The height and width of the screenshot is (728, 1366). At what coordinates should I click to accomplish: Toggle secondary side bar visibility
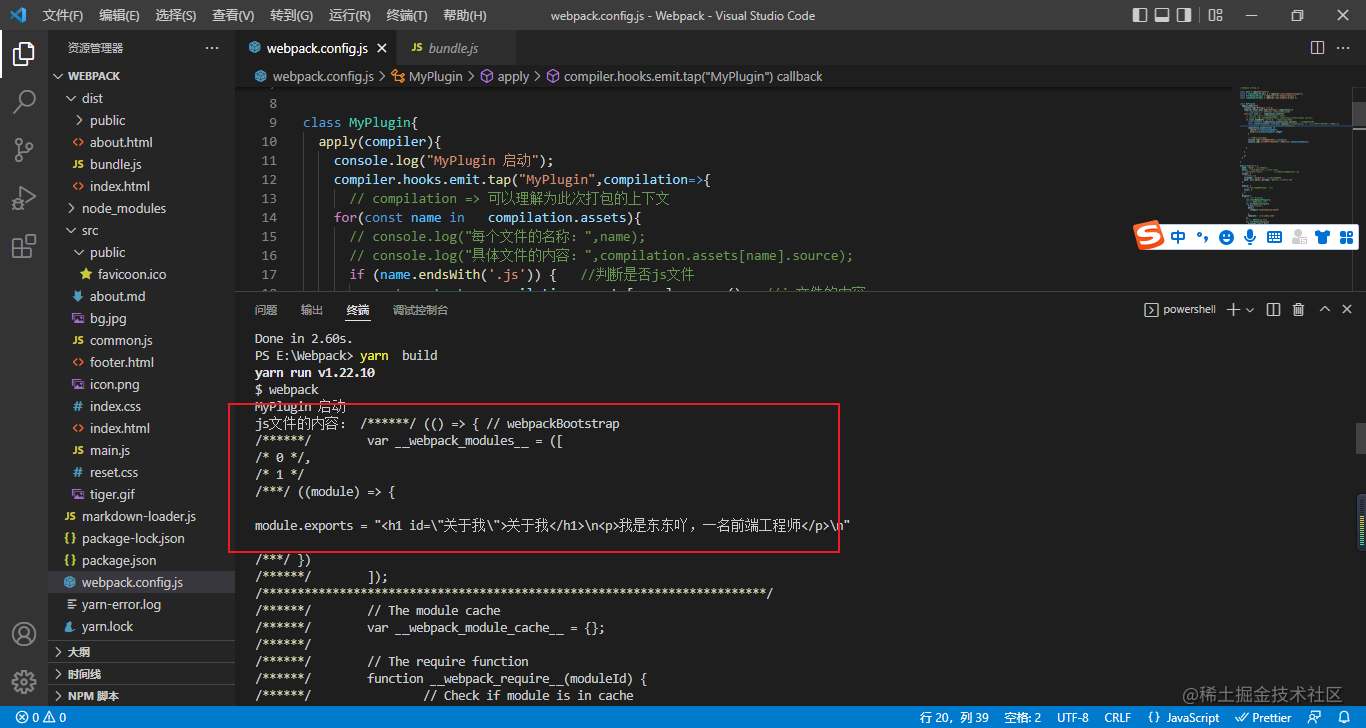click(1184, 15)
